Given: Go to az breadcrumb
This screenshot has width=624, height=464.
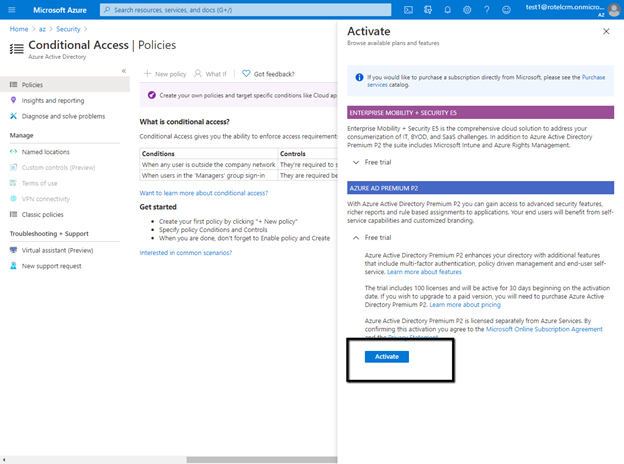Looking at the screenshot, I should [x=42, y=29].
